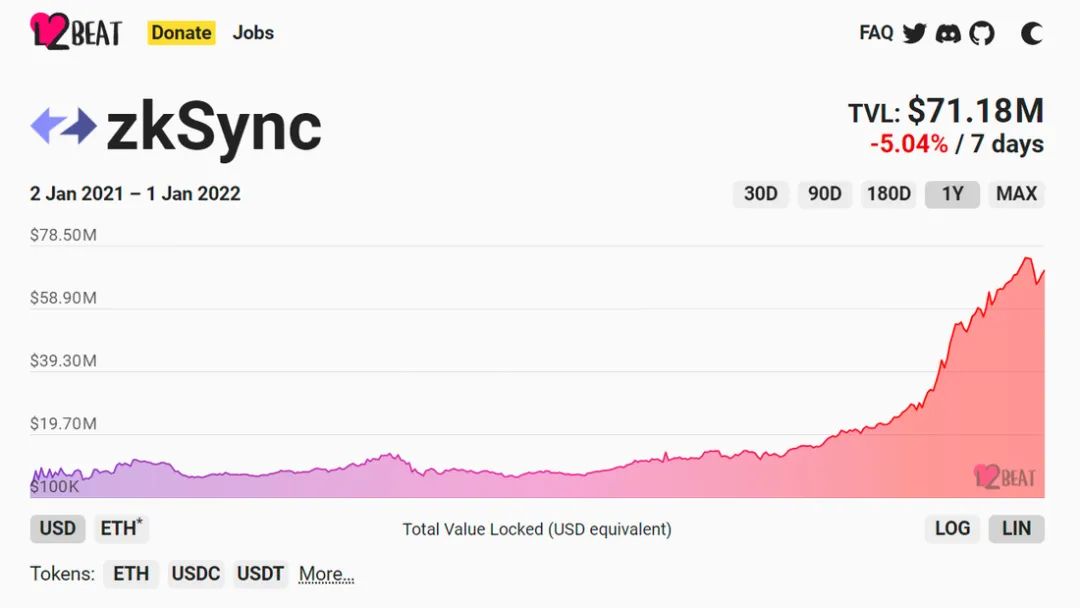Open the Jobs link

(x=253, y=32)
